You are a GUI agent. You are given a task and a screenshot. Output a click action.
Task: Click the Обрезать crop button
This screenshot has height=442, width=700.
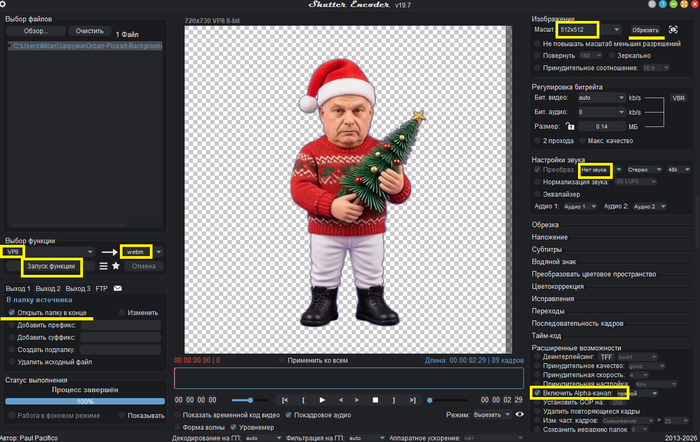point(645,30)
